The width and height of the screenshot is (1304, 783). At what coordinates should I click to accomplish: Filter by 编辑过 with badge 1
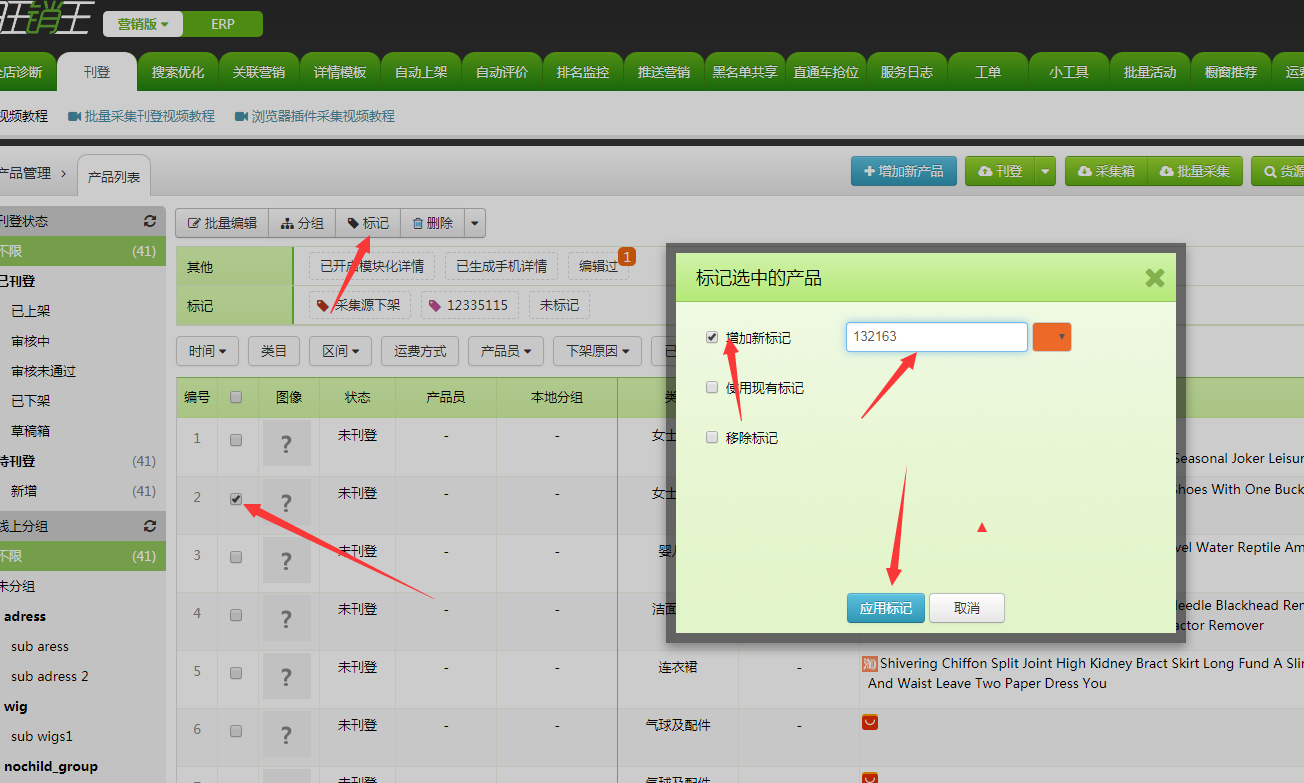[599, 266]
